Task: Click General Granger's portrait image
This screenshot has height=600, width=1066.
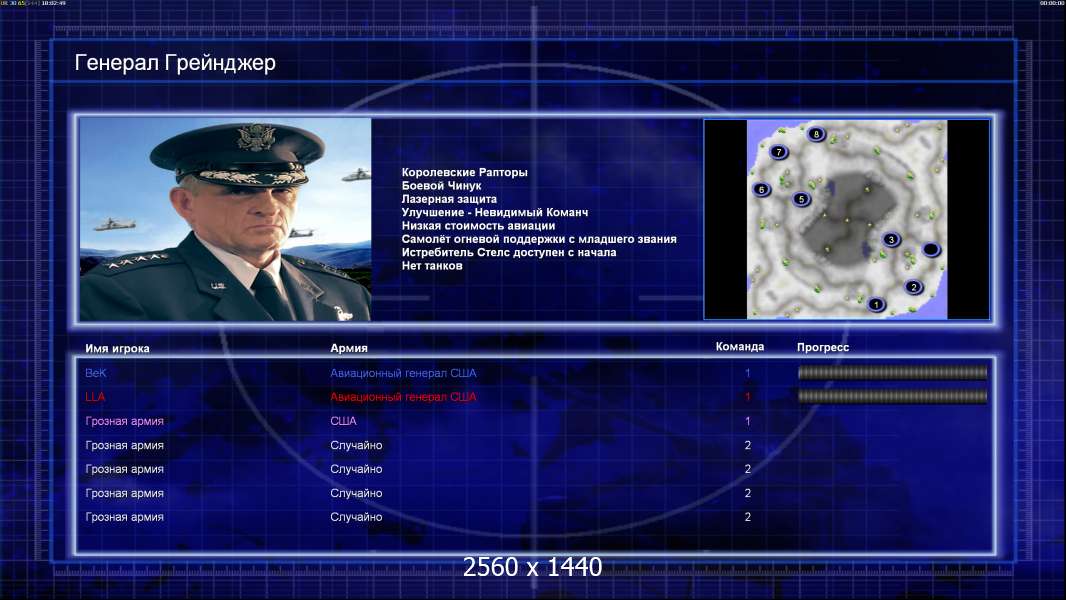Action: coord(225,219)
